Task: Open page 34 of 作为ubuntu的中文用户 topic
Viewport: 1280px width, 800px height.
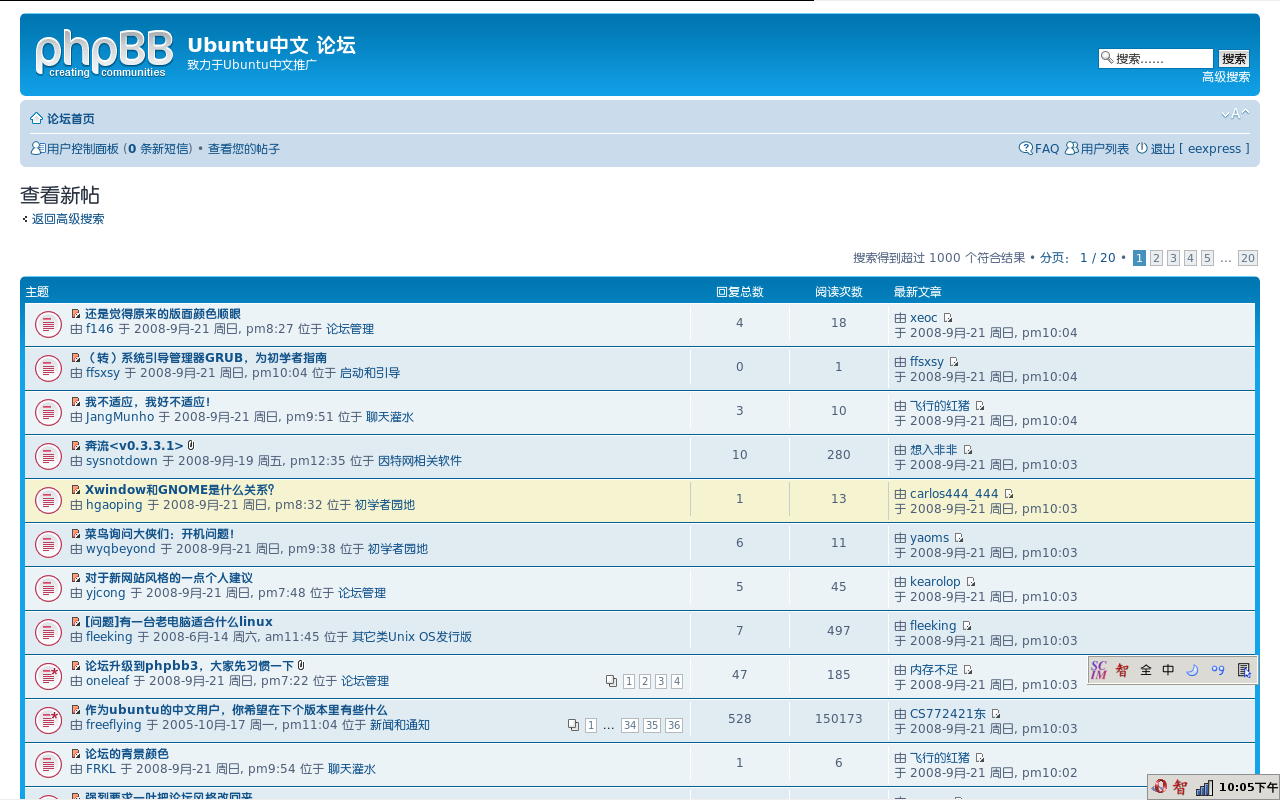Action: [x=630, y=726]
